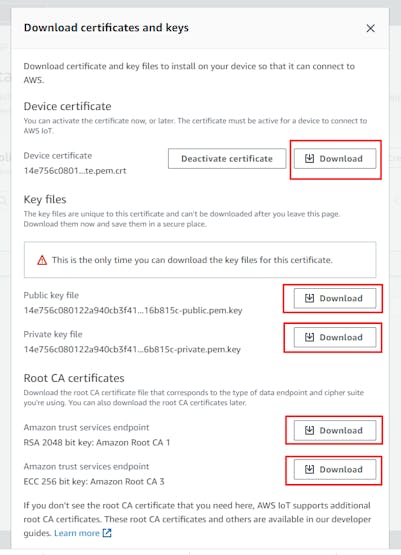401x555 pixels.
Task: Click download icon in Root CA 1 button
Action: [x=309, y=430]
